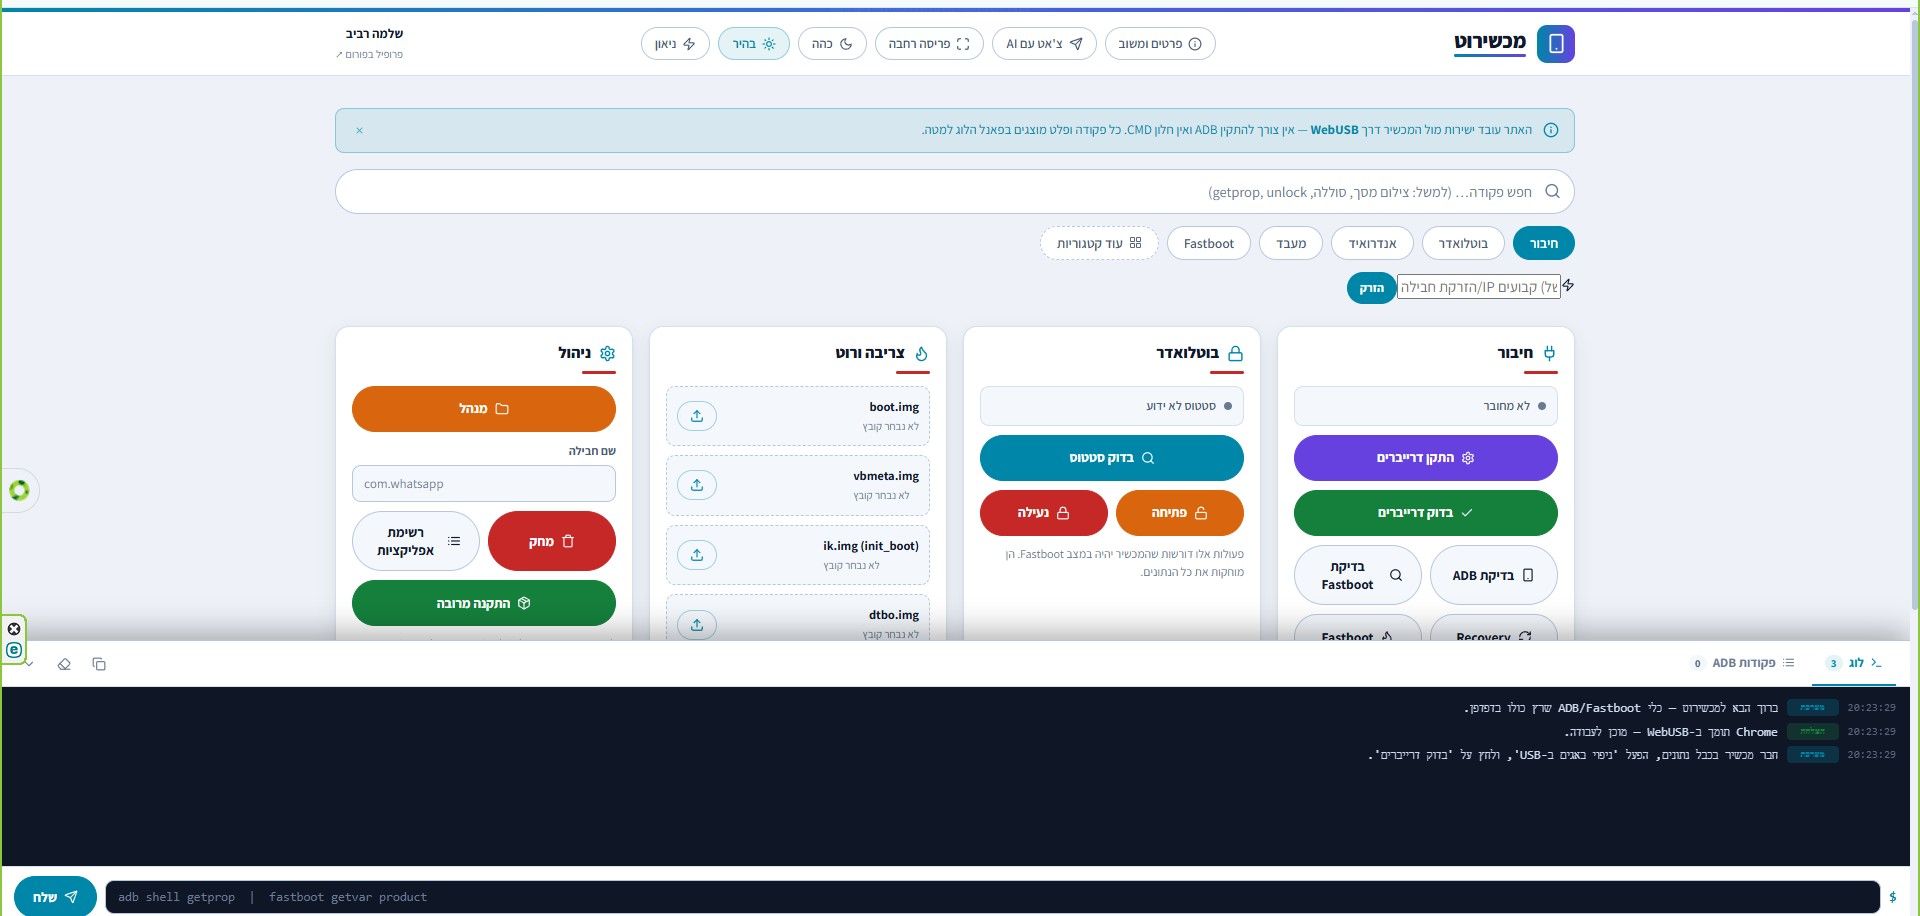Click the red מחק delete button

pos(552,541)
